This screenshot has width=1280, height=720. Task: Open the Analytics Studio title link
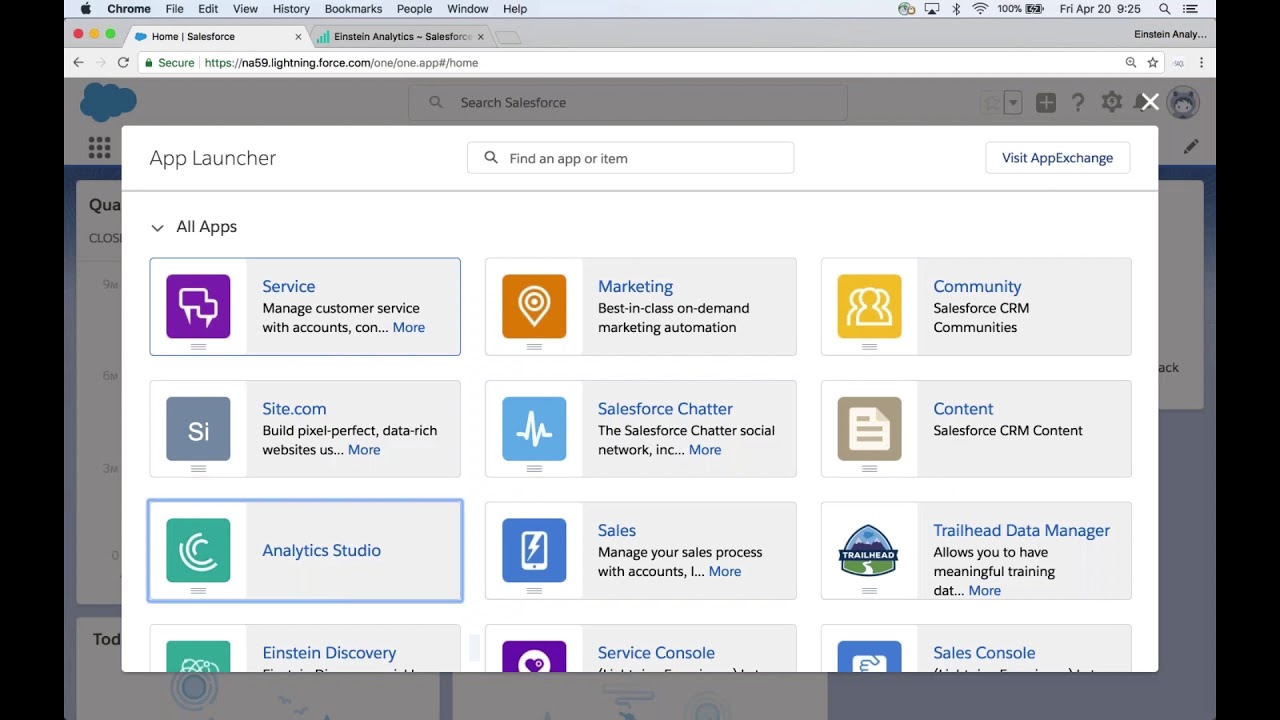(x=321, y=550)
